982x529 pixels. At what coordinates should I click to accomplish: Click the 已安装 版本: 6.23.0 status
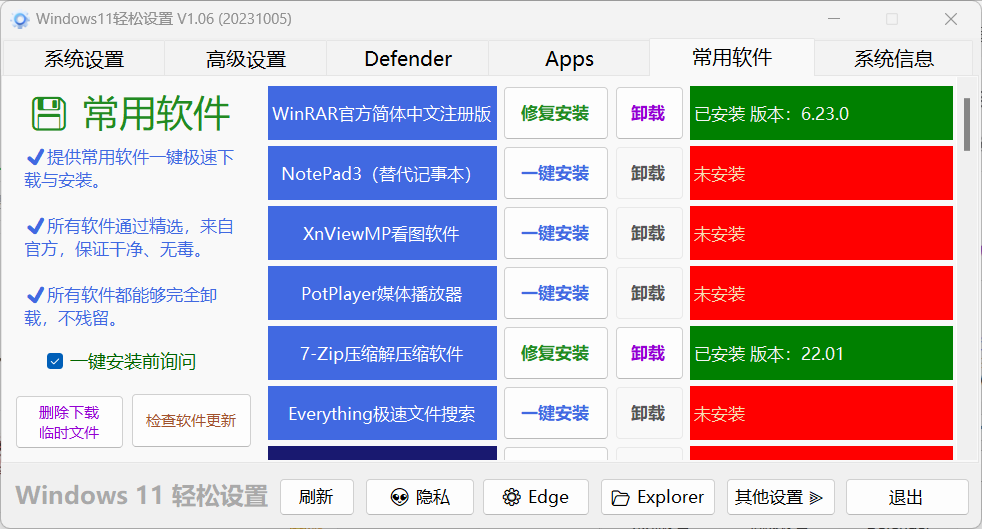point(821,113)
